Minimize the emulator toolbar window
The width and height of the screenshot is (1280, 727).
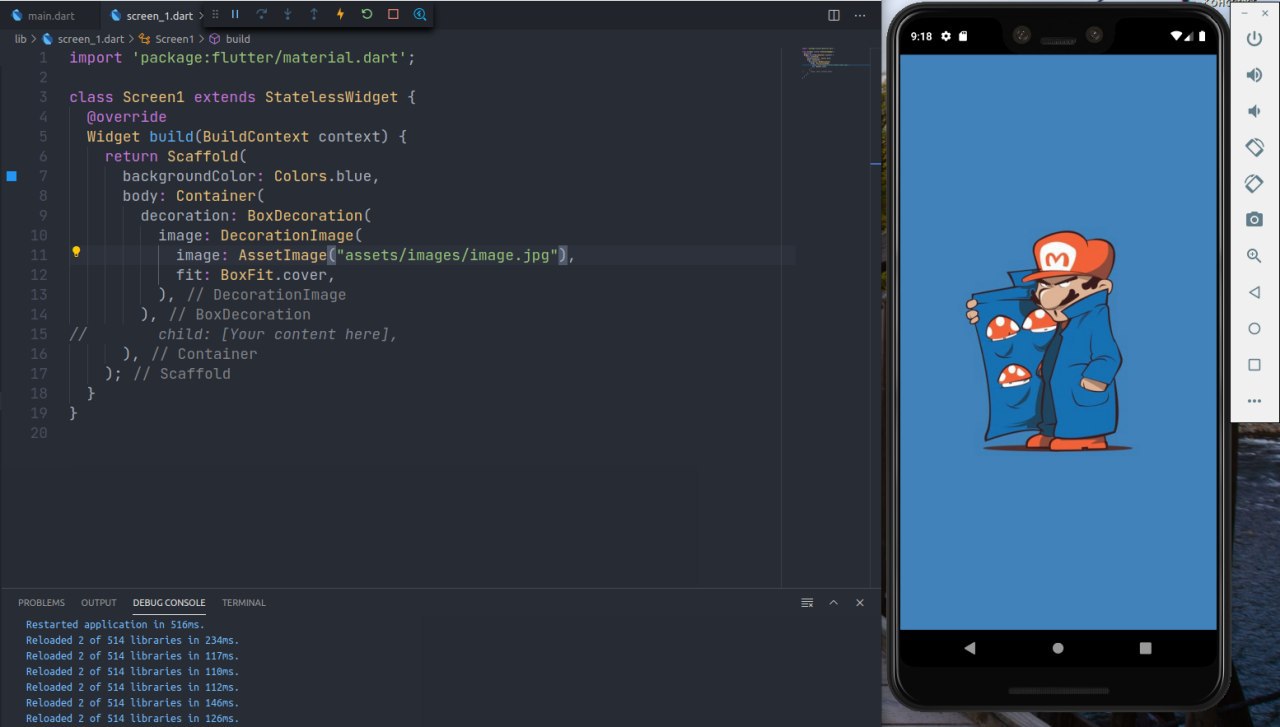(1245, 15)
